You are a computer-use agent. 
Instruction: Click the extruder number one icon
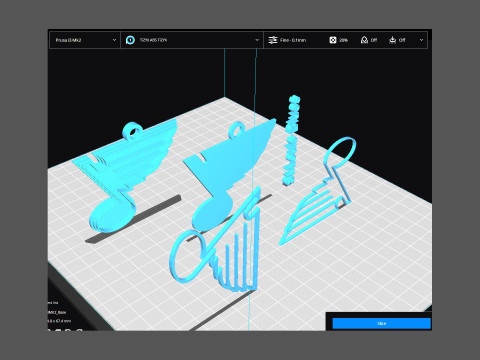pos(130,40)
